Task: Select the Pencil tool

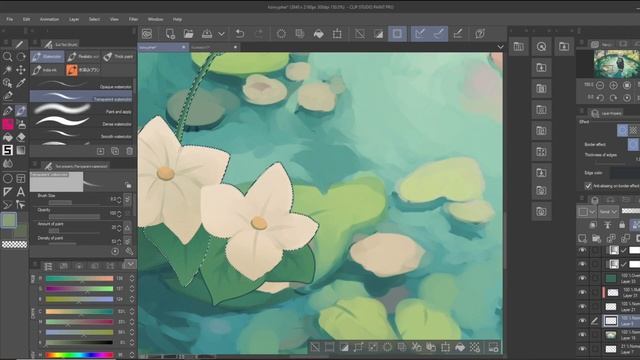Action: click(7, 110)
